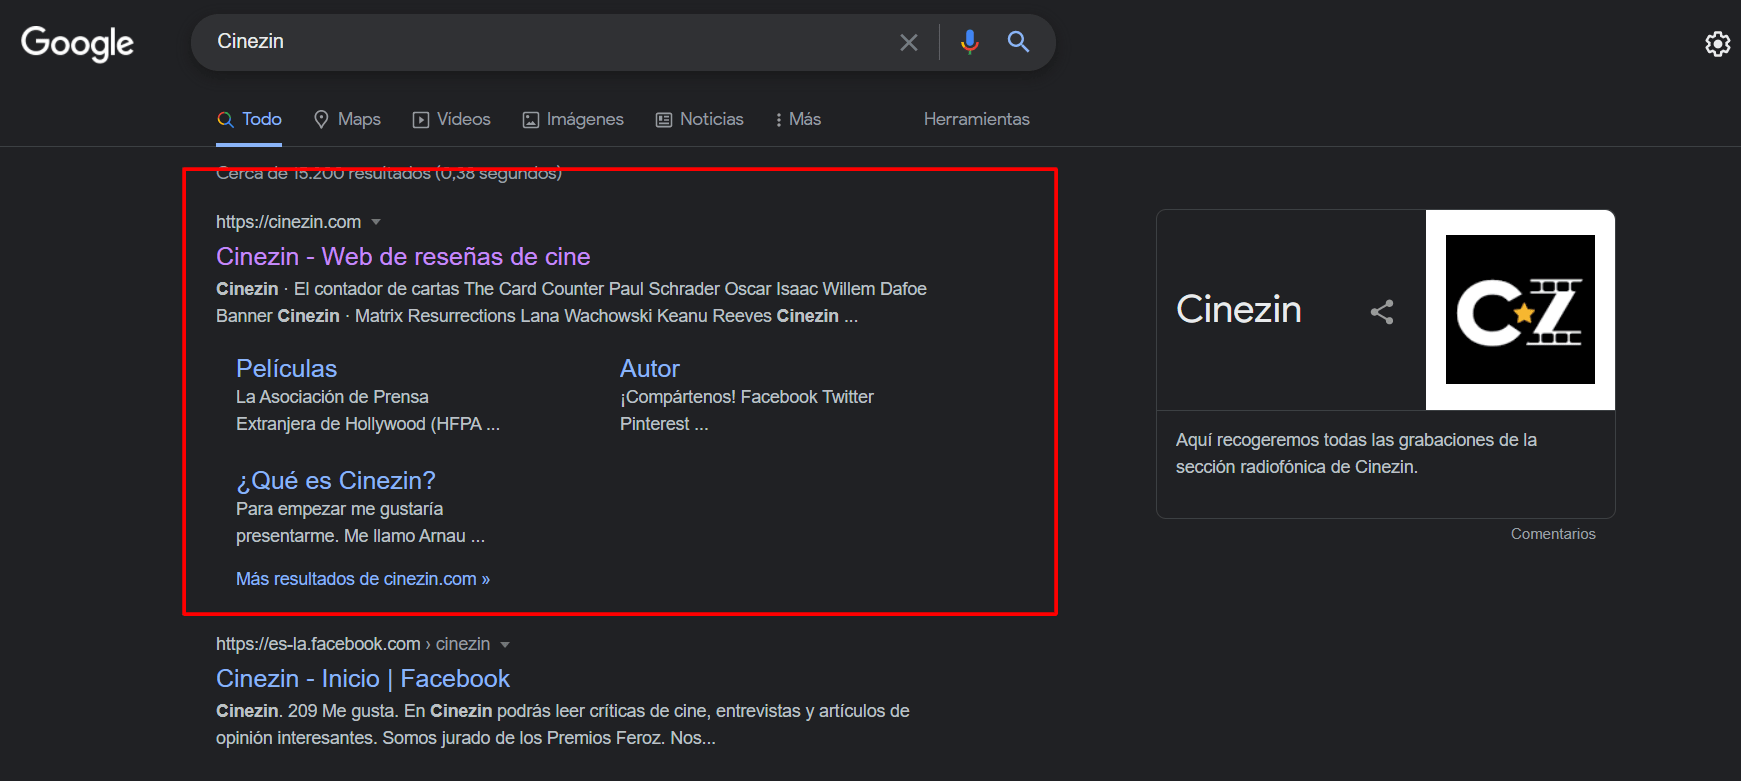Open the '¿Qué es Cinezin?' sitelink

(x=336, y=480)
